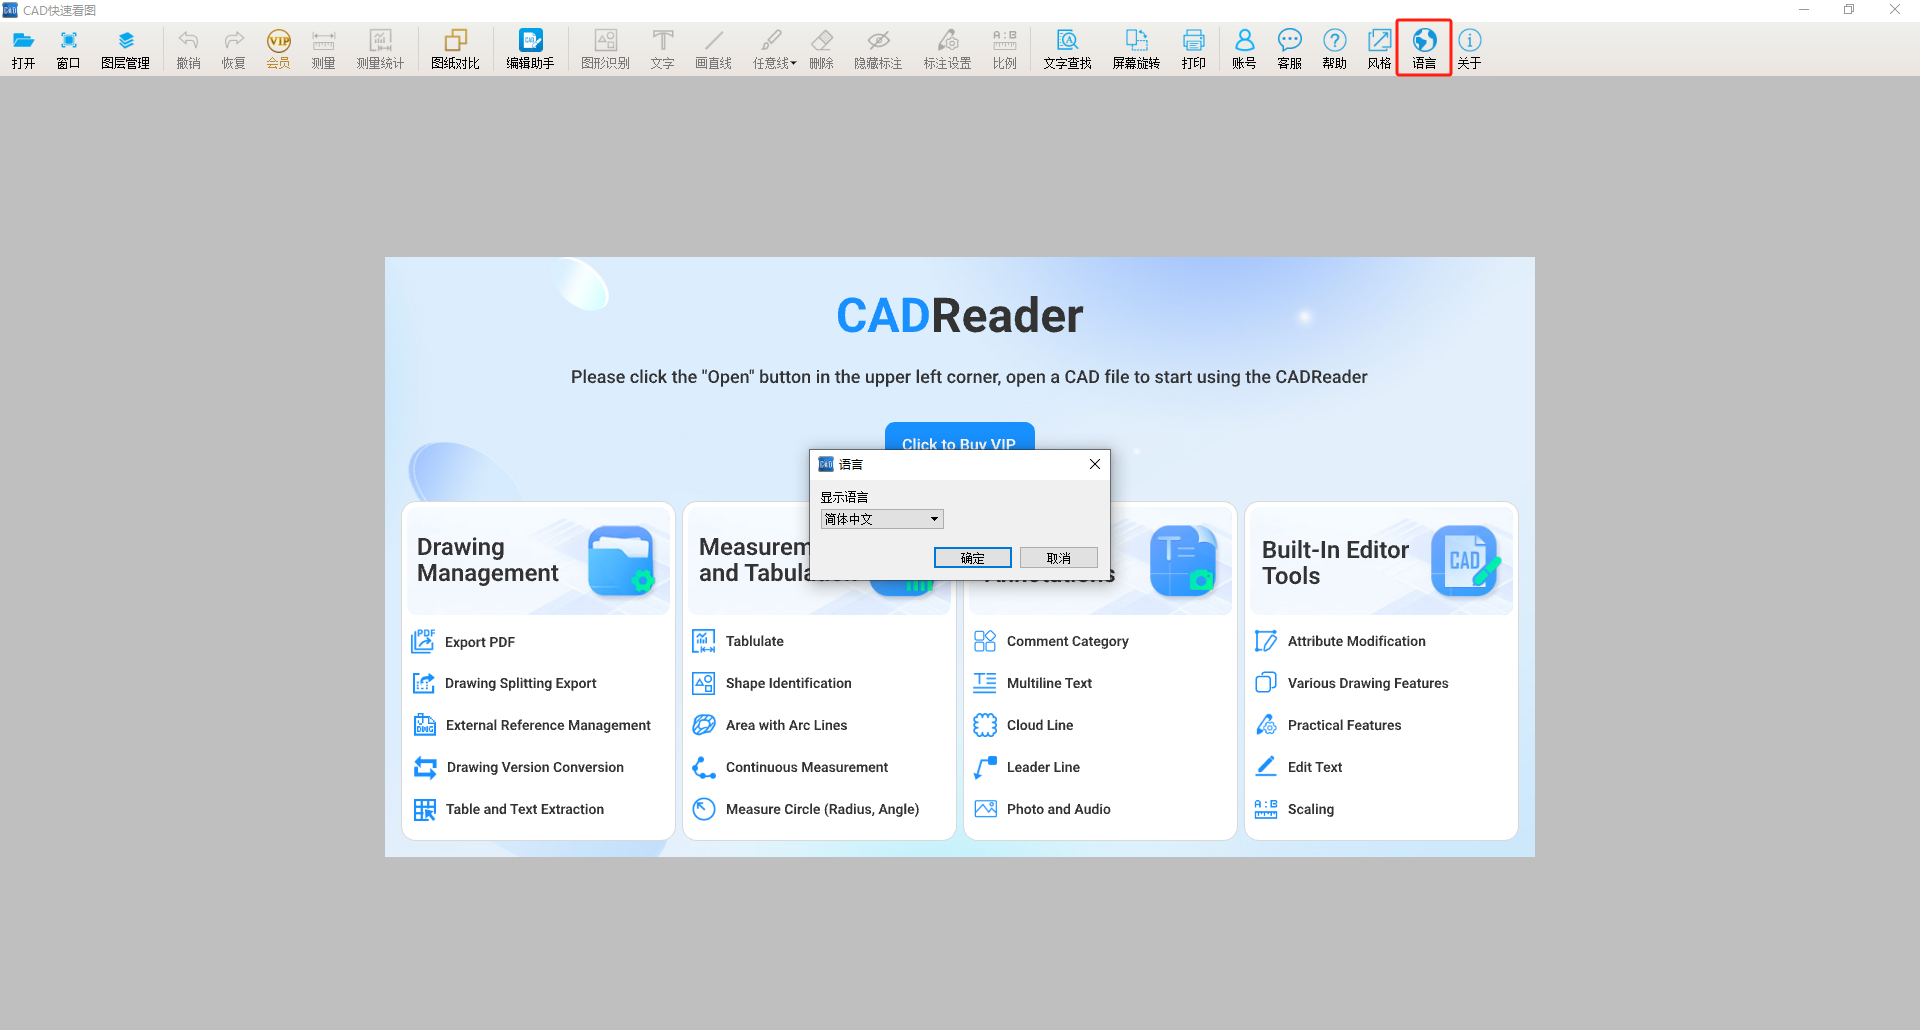Screen dimensions: 1920x1030
Task: Click Continuous Measurement feature
Action: [806, 767]
